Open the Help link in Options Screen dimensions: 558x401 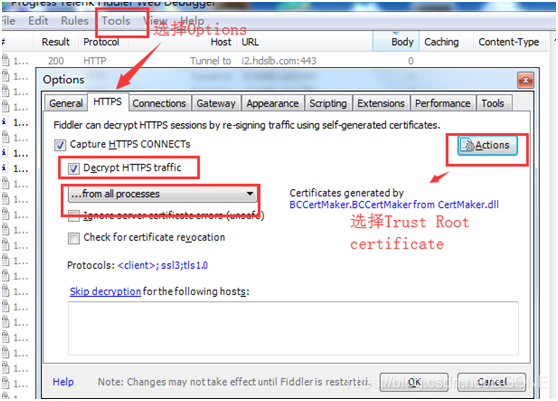(63, 382)
